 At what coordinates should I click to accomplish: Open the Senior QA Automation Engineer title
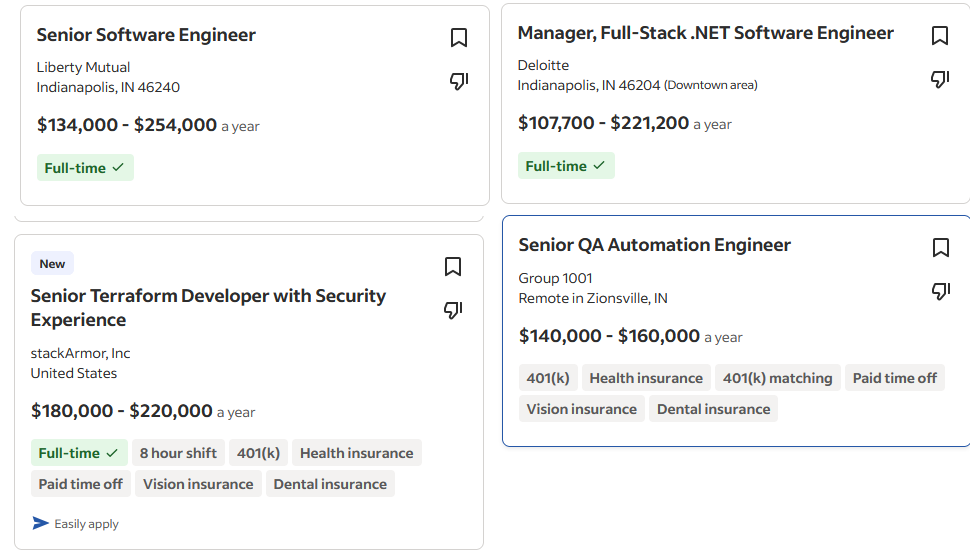coord(655,245)
